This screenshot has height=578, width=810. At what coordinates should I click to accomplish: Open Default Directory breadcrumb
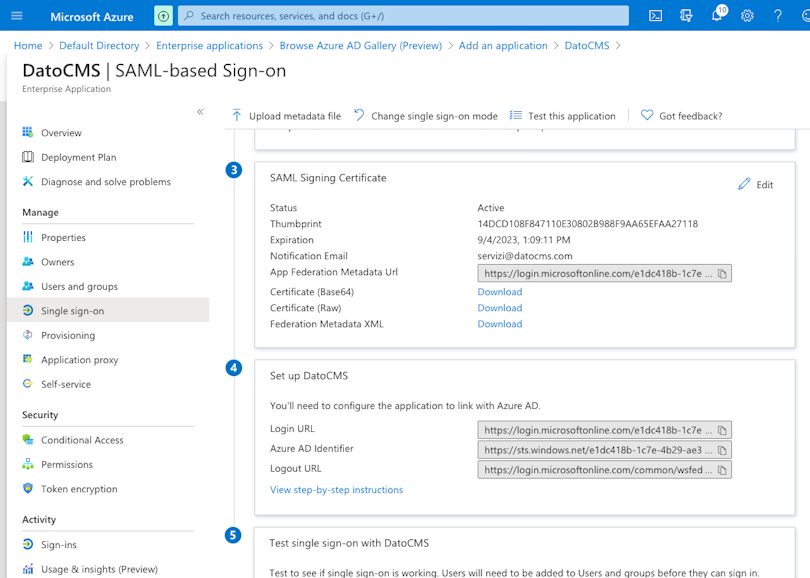point(99,45)
